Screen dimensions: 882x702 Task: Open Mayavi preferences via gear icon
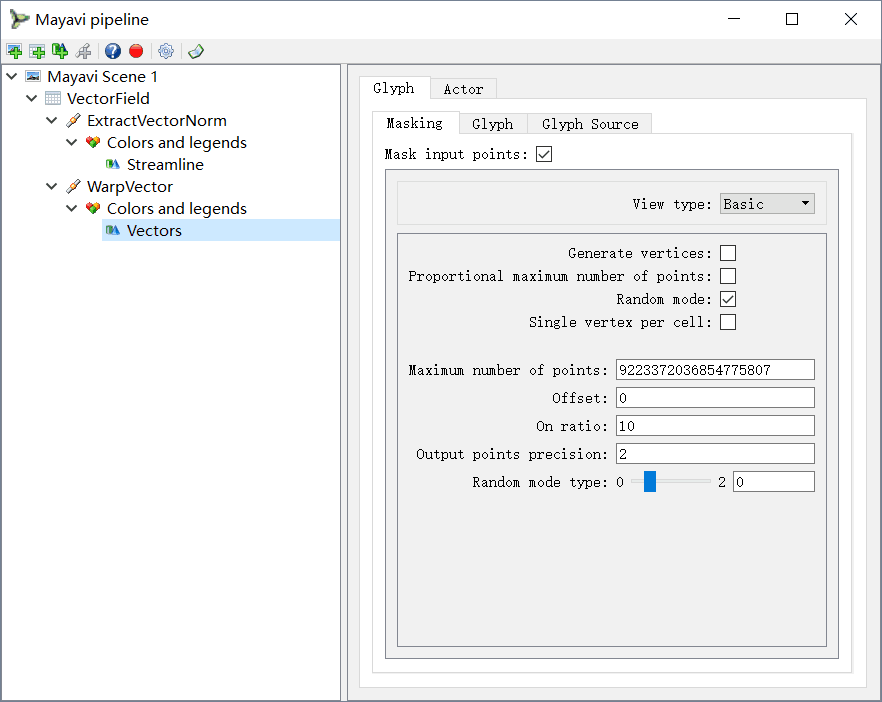pyautogui.click(x=165, y=51)
